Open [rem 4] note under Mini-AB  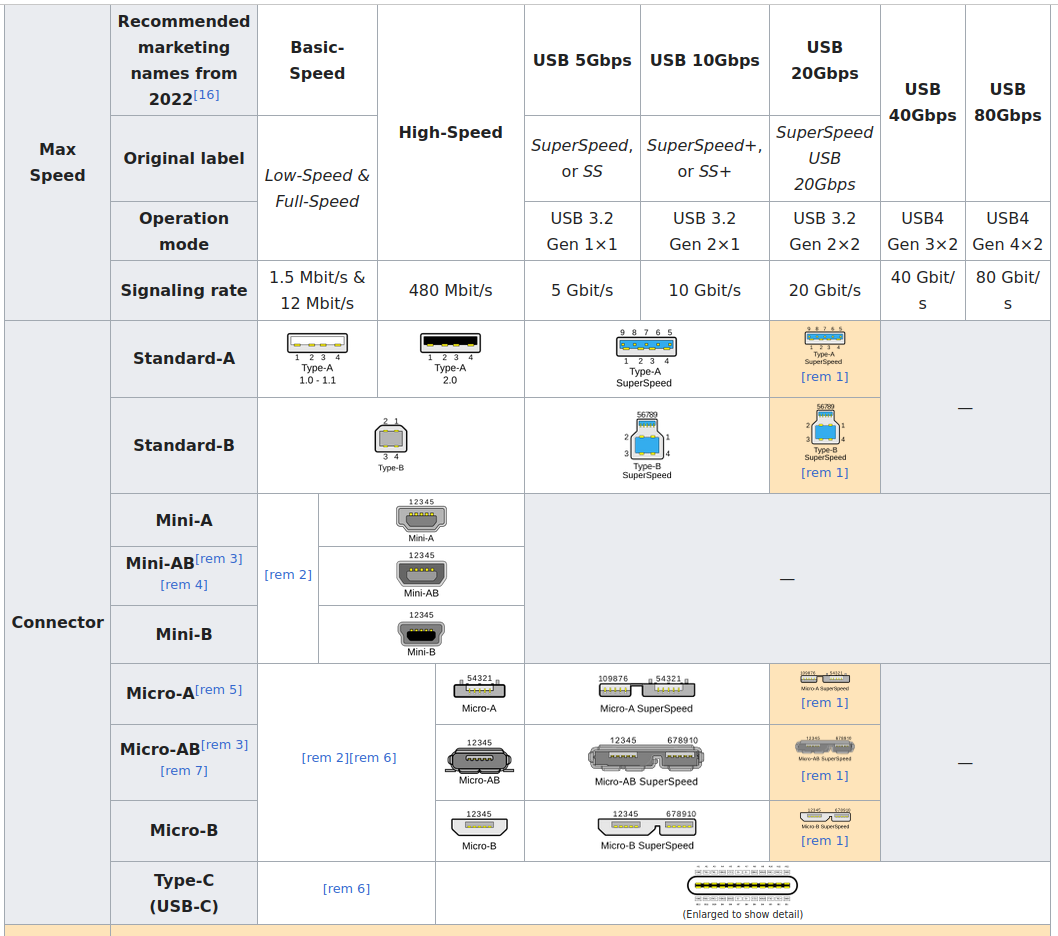(184, 584)
